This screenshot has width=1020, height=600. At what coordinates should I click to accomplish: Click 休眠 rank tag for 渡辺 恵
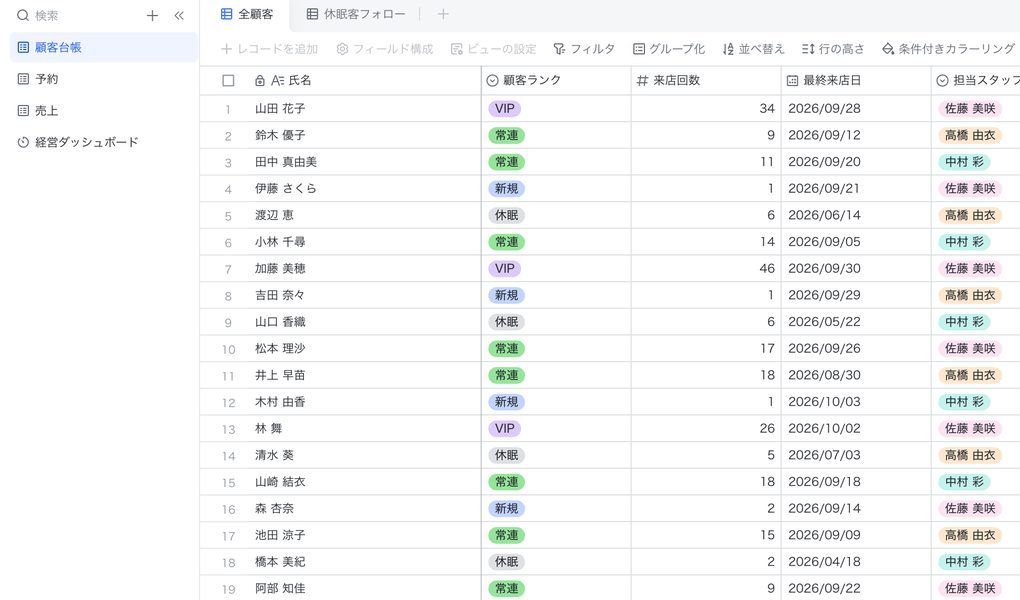coord(507,215)
